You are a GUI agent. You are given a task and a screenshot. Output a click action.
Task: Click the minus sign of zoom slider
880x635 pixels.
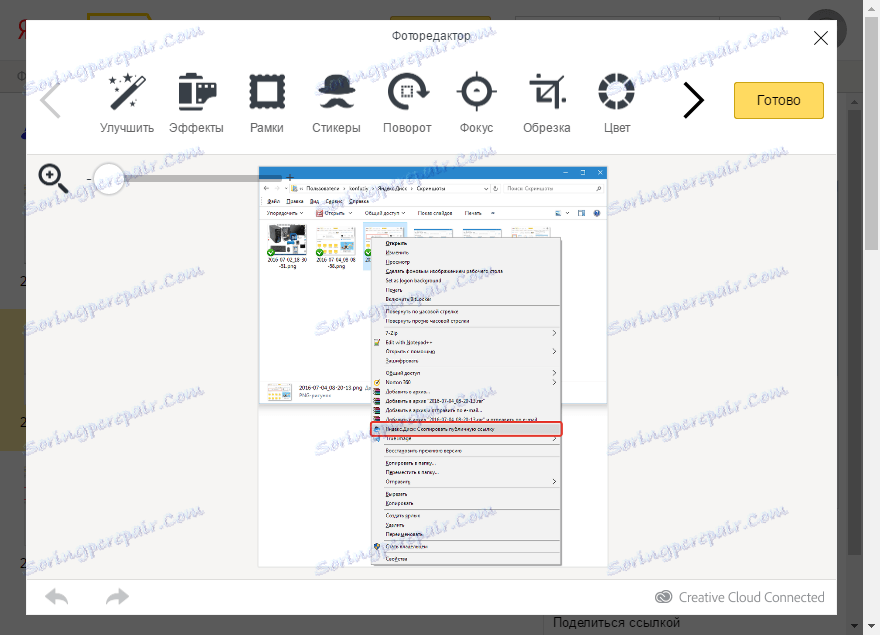click(89, 179)
